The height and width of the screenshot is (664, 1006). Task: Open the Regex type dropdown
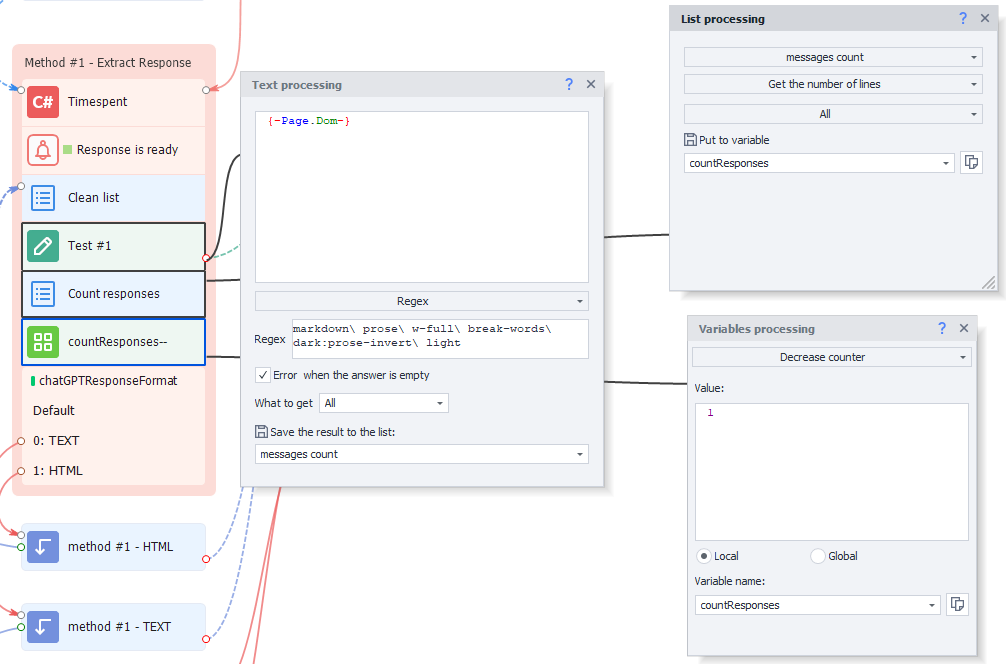click(421, 301)
